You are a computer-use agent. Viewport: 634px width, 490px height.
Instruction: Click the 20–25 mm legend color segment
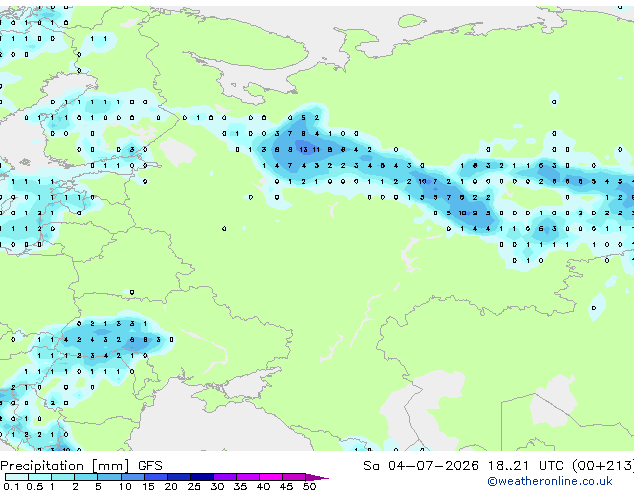[178, 477]
